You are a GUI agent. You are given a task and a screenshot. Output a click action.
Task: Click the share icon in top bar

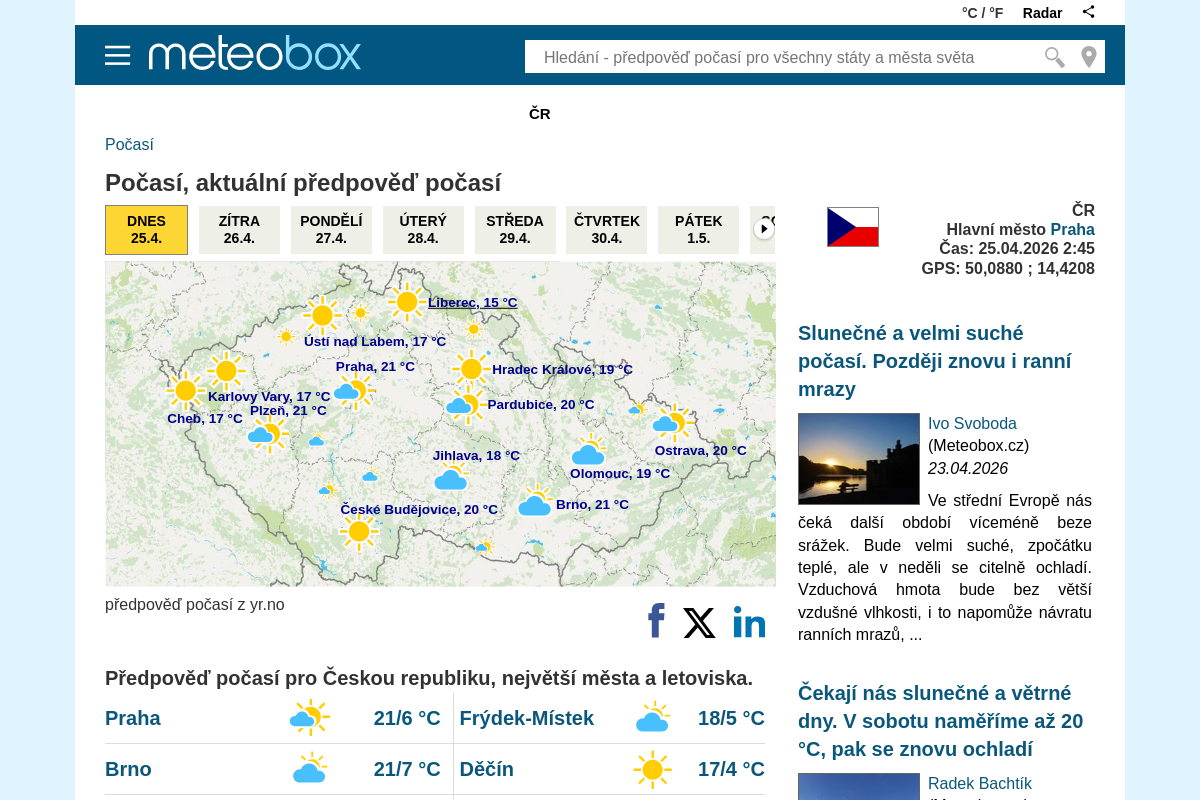click(1088, 11)
